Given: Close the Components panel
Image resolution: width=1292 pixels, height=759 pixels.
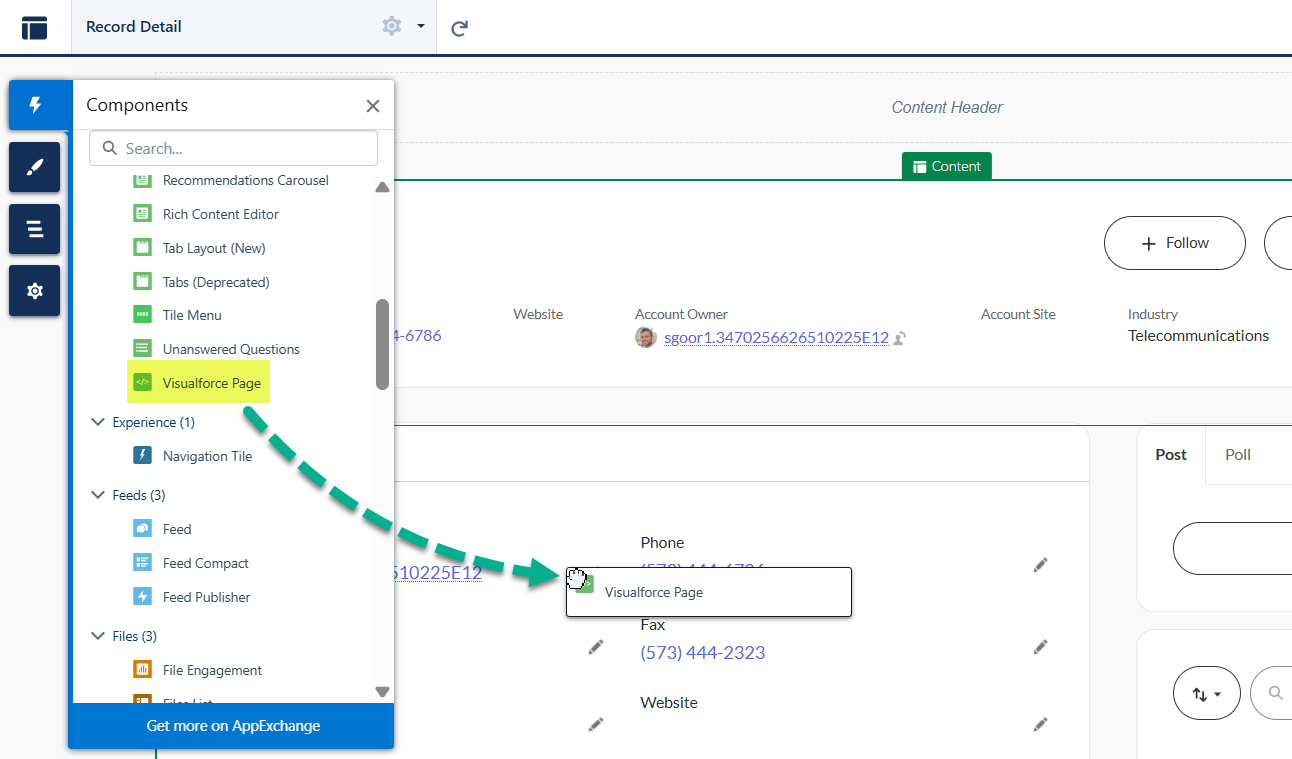Looking at the screenshot, I should point(373,106).
